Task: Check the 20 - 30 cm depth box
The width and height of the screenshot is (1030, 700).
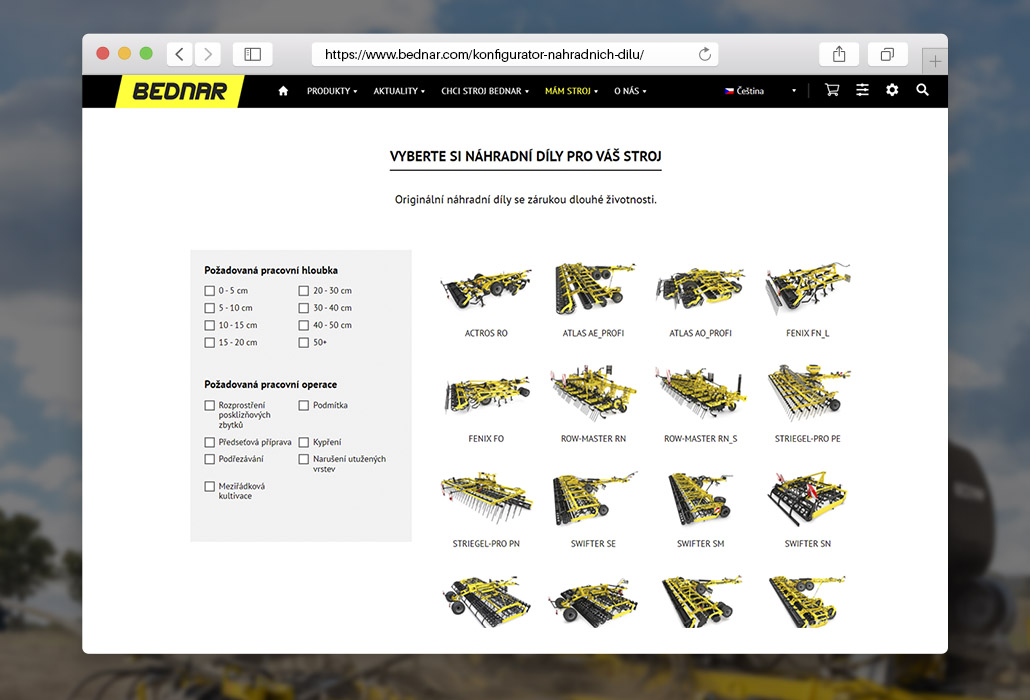Action: 303,291
